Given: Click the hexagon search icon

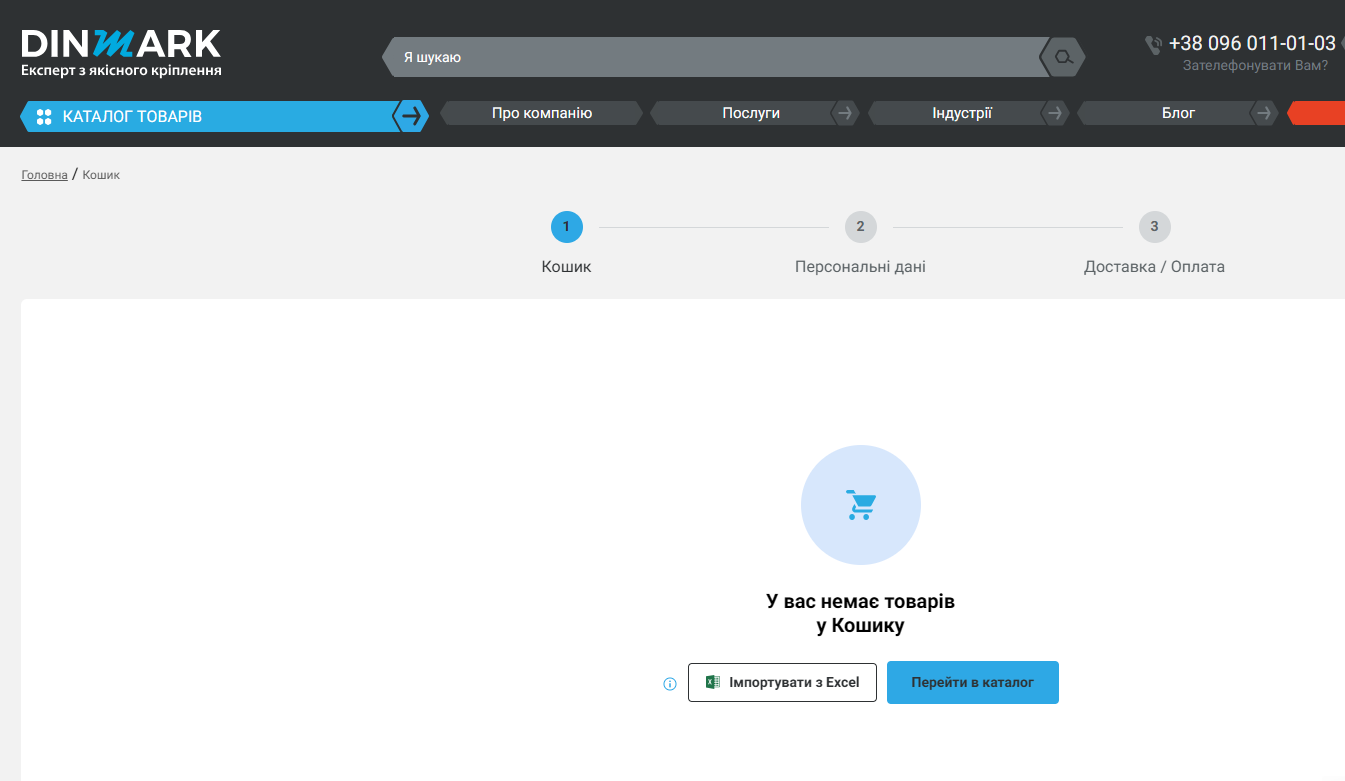Looking at the screenshot, I should coord(1063,57).
